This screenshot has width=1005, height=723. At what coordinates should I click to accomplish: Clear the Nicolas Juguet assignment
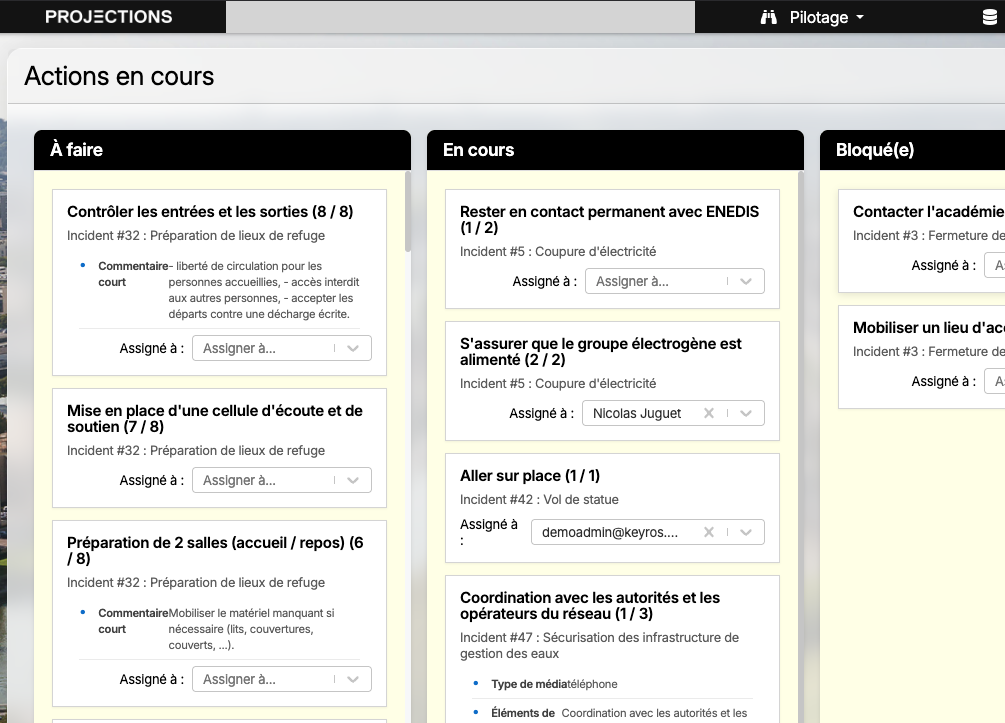click(709, 413)
